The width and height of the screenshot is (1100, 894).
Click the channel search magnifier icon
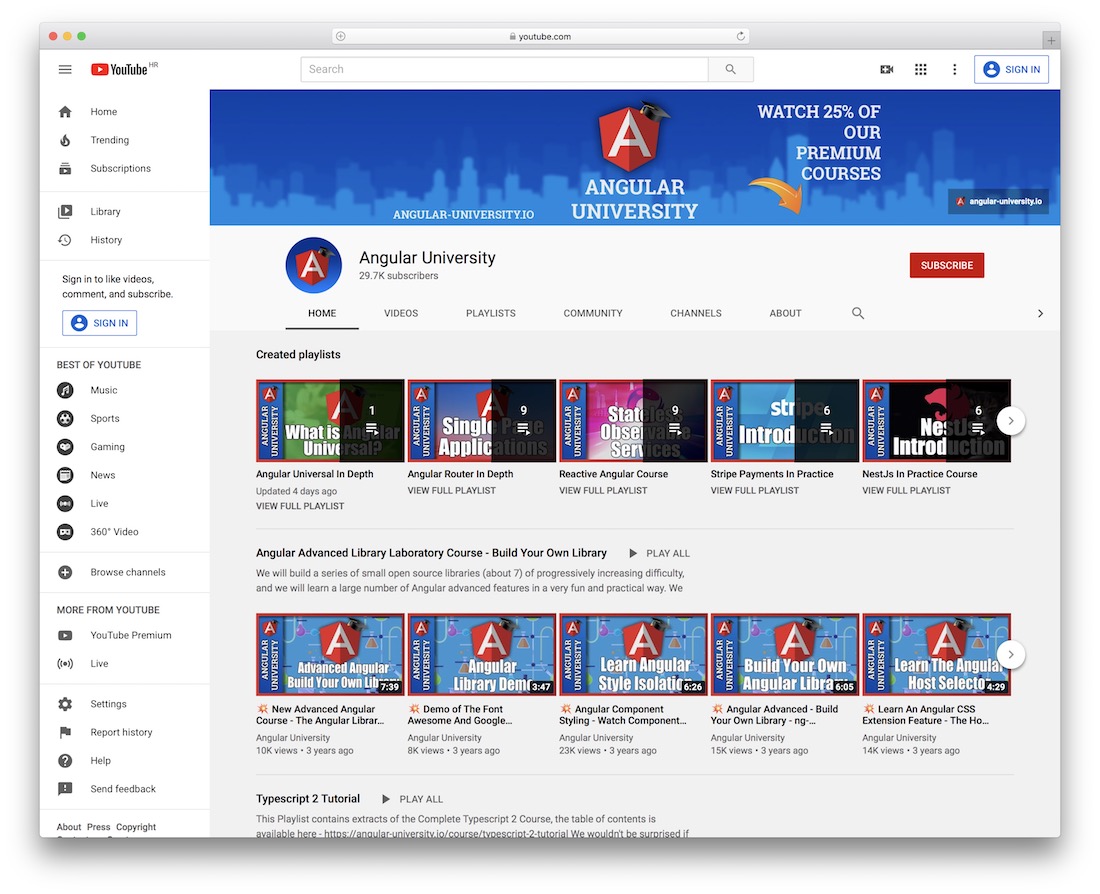click(857, 313)
